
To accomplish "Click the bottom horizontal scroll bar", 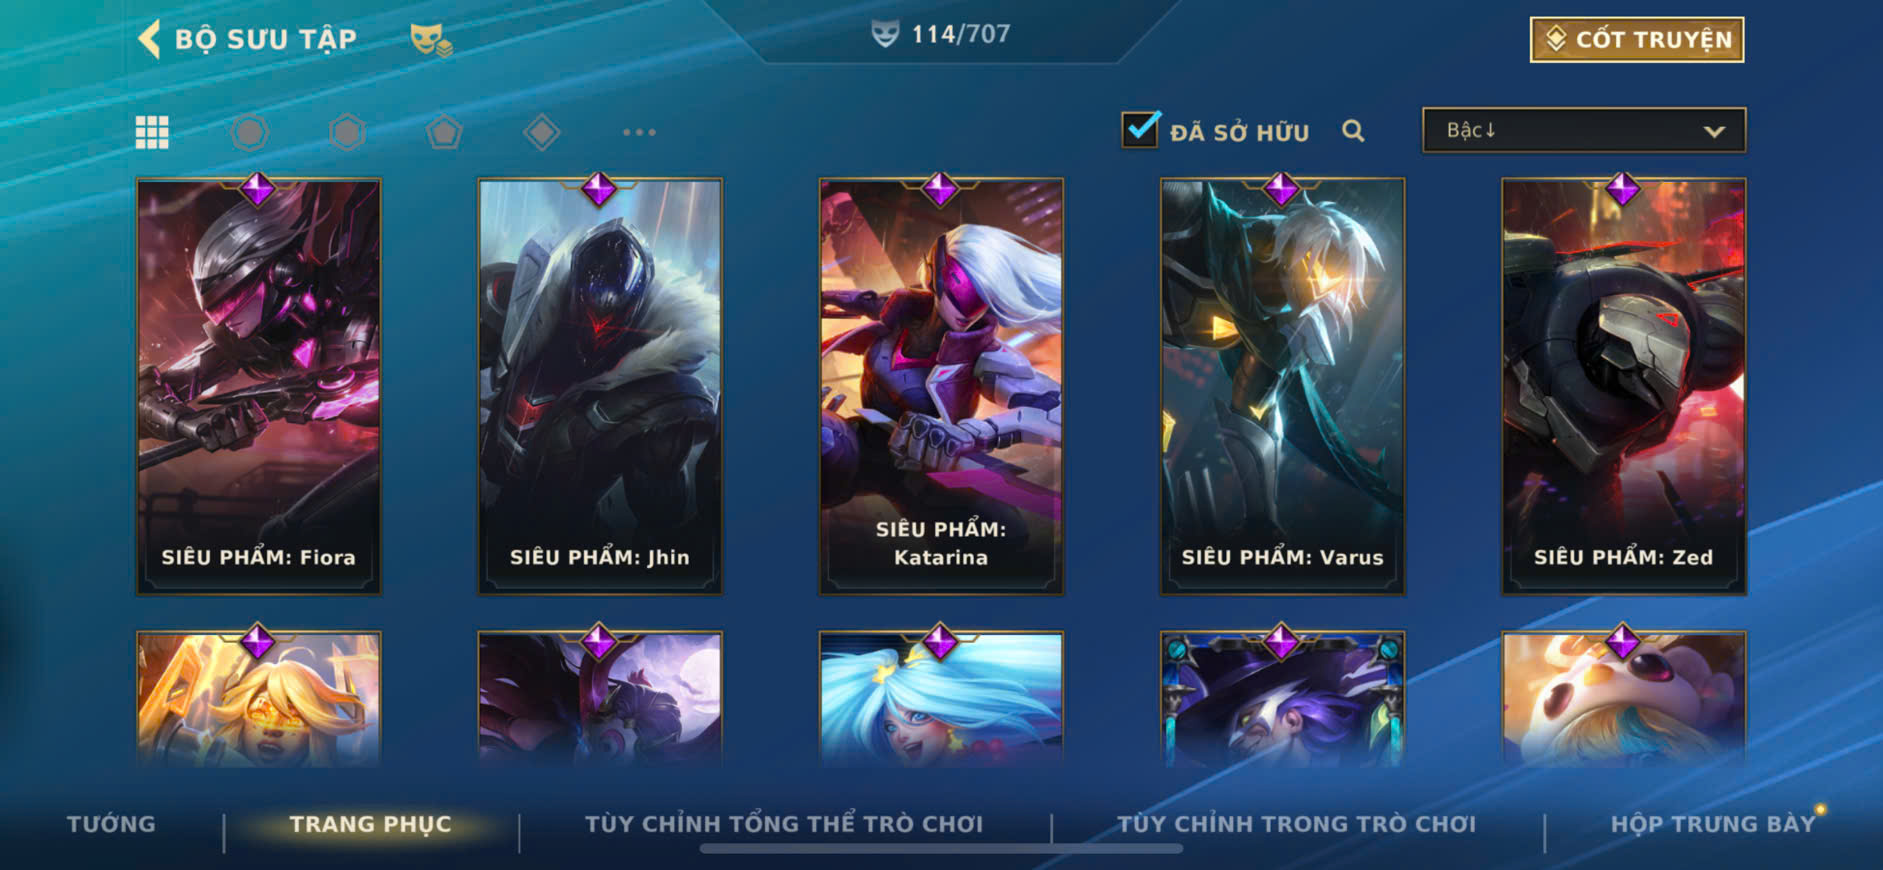I will tap(941, 849).
